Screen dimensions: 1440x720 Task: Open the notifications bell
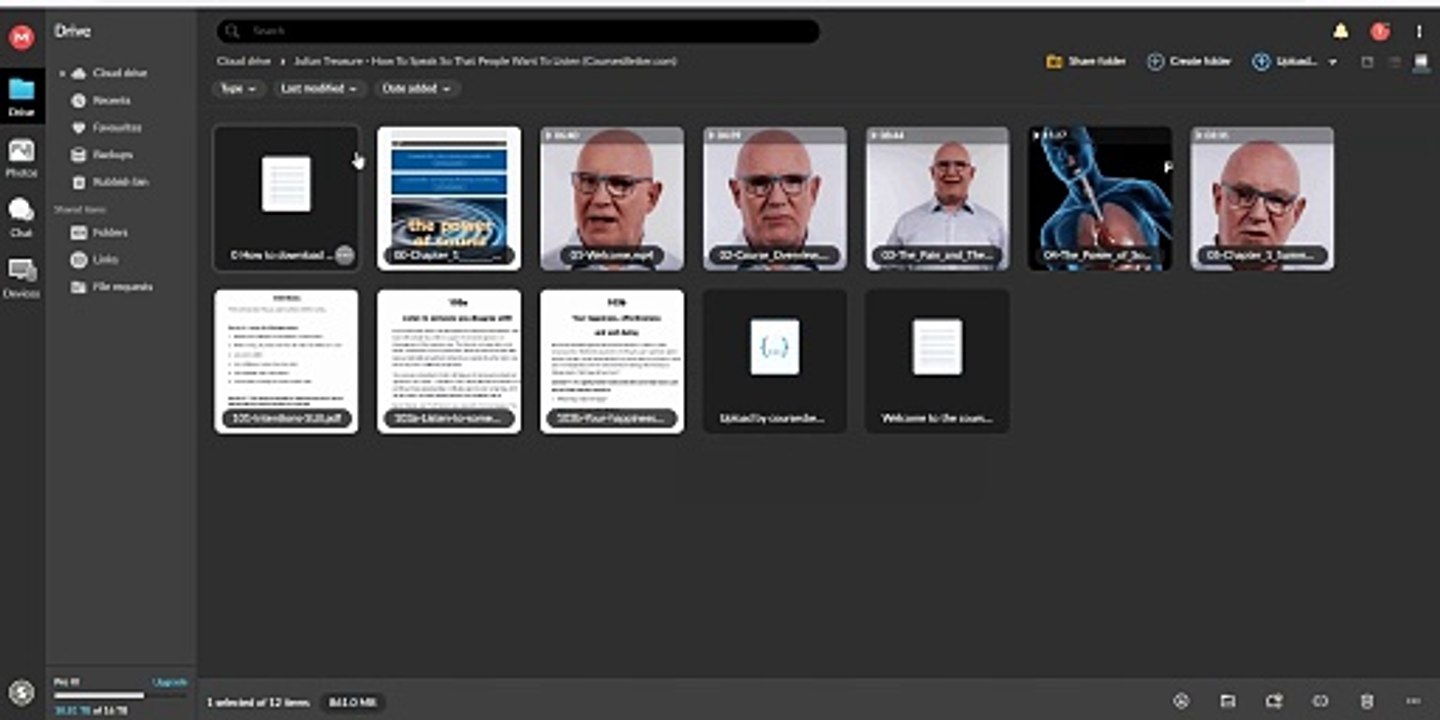click(1340, 32)
